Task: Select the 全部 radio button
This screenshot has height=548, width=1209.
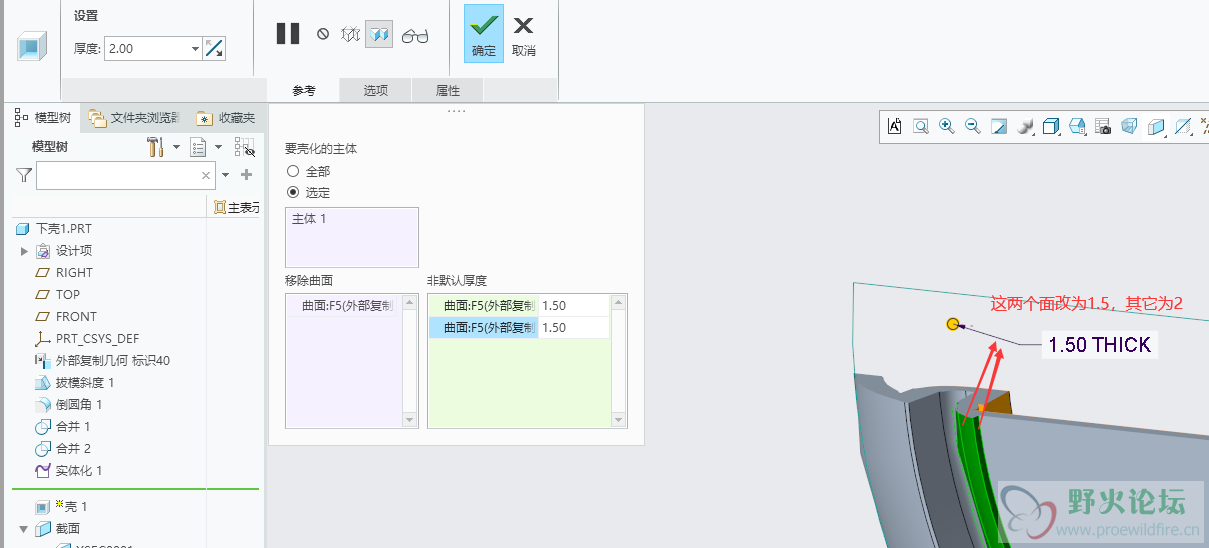Action: 293,171
